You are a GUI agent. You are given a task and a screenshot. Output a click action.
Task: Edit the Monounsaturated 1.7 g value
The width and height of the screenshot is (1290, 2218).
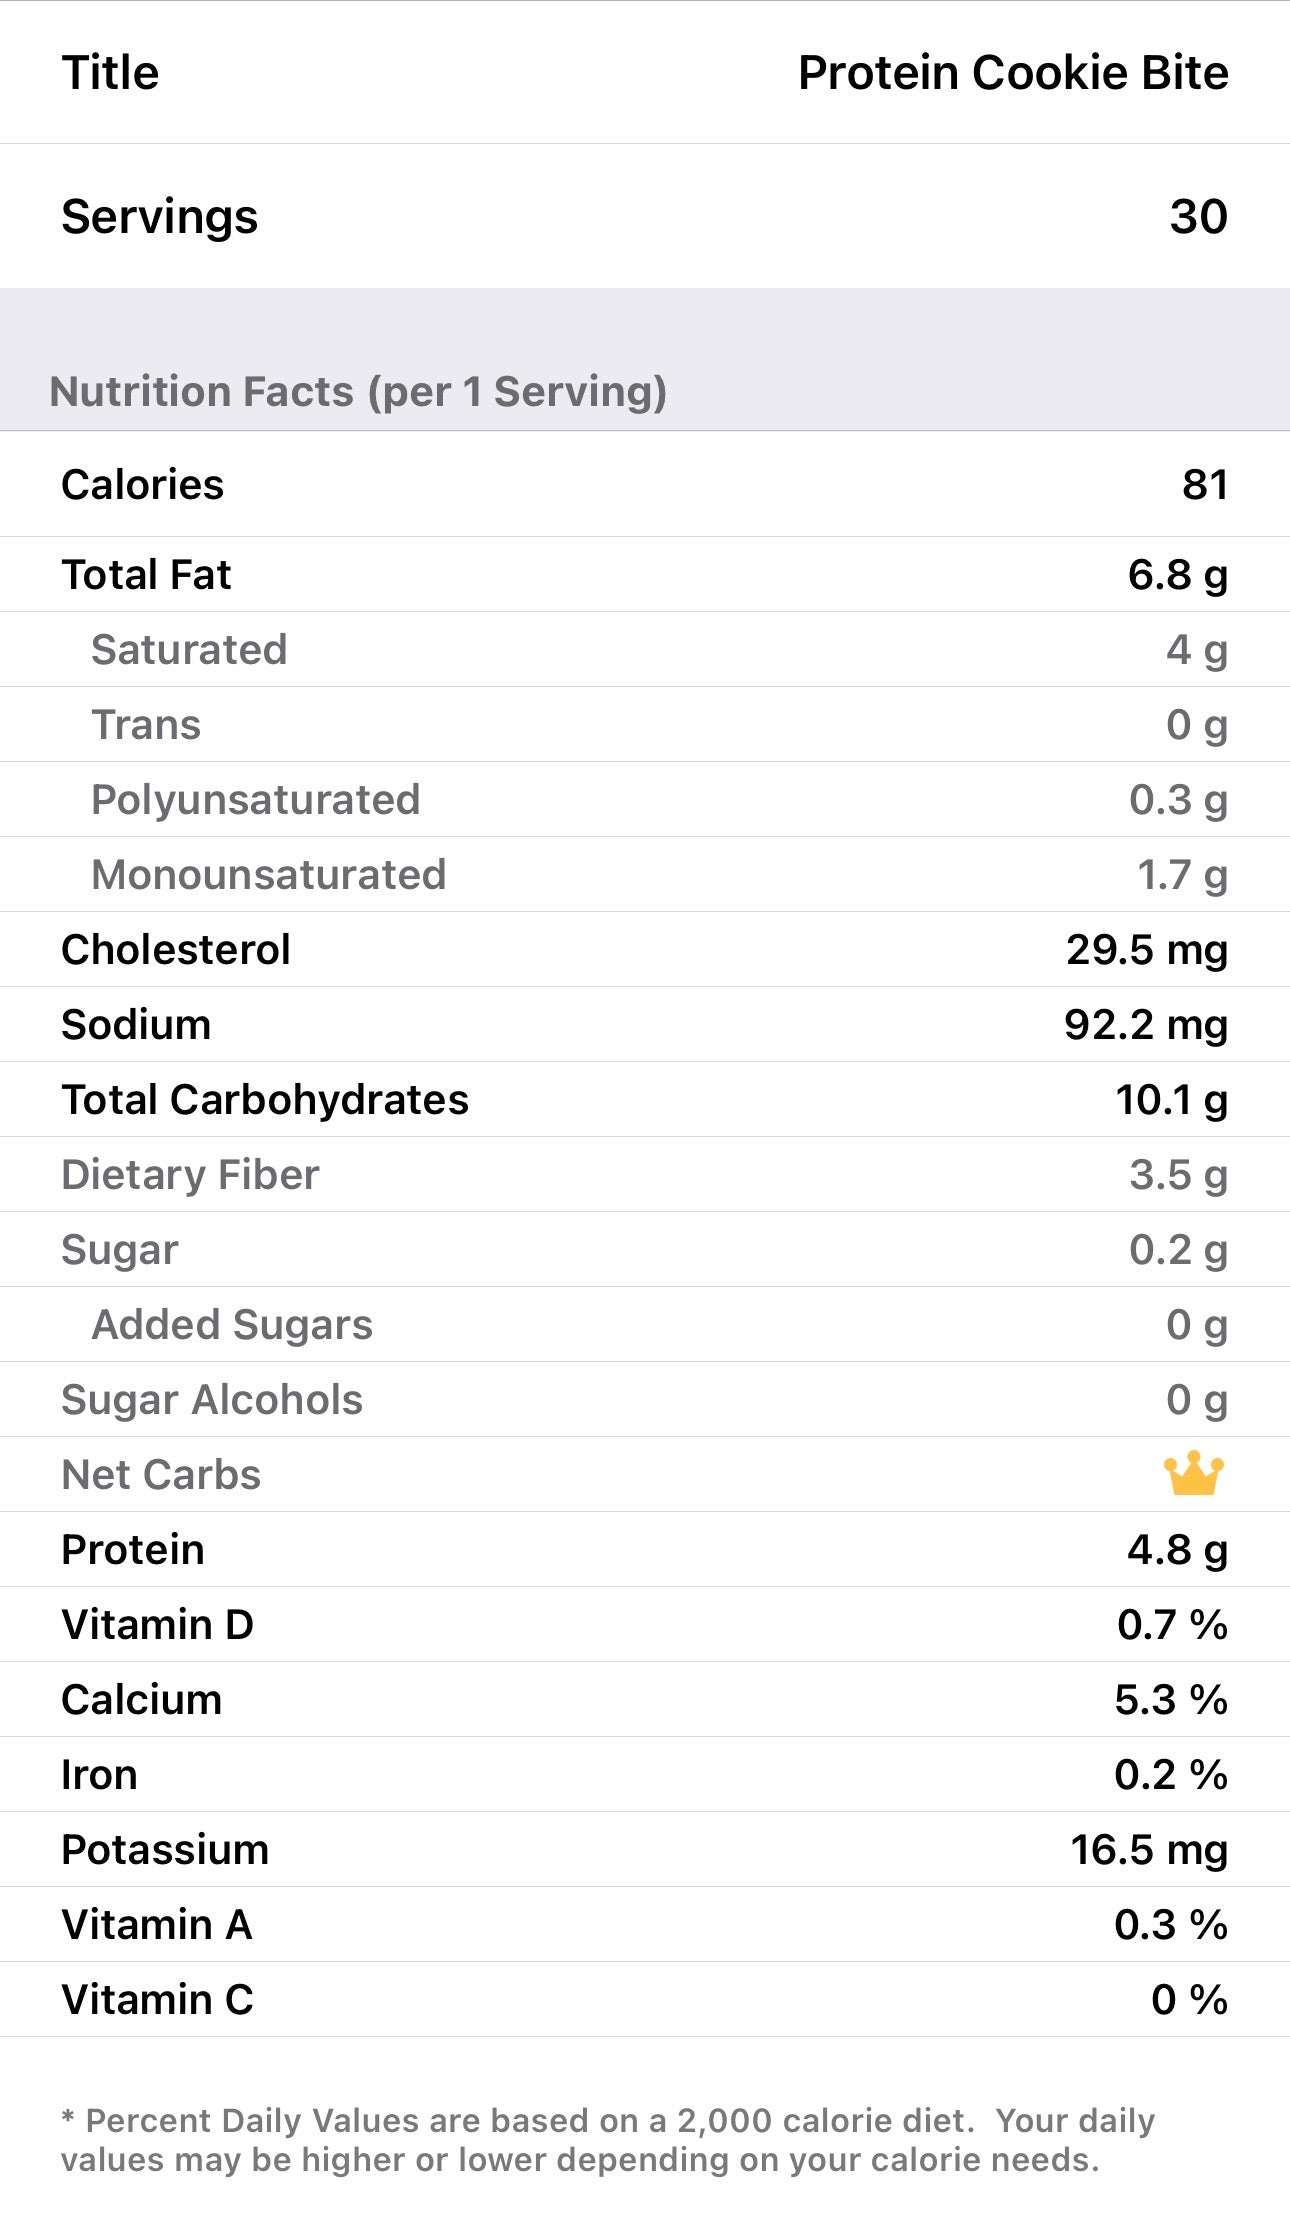1182,874
